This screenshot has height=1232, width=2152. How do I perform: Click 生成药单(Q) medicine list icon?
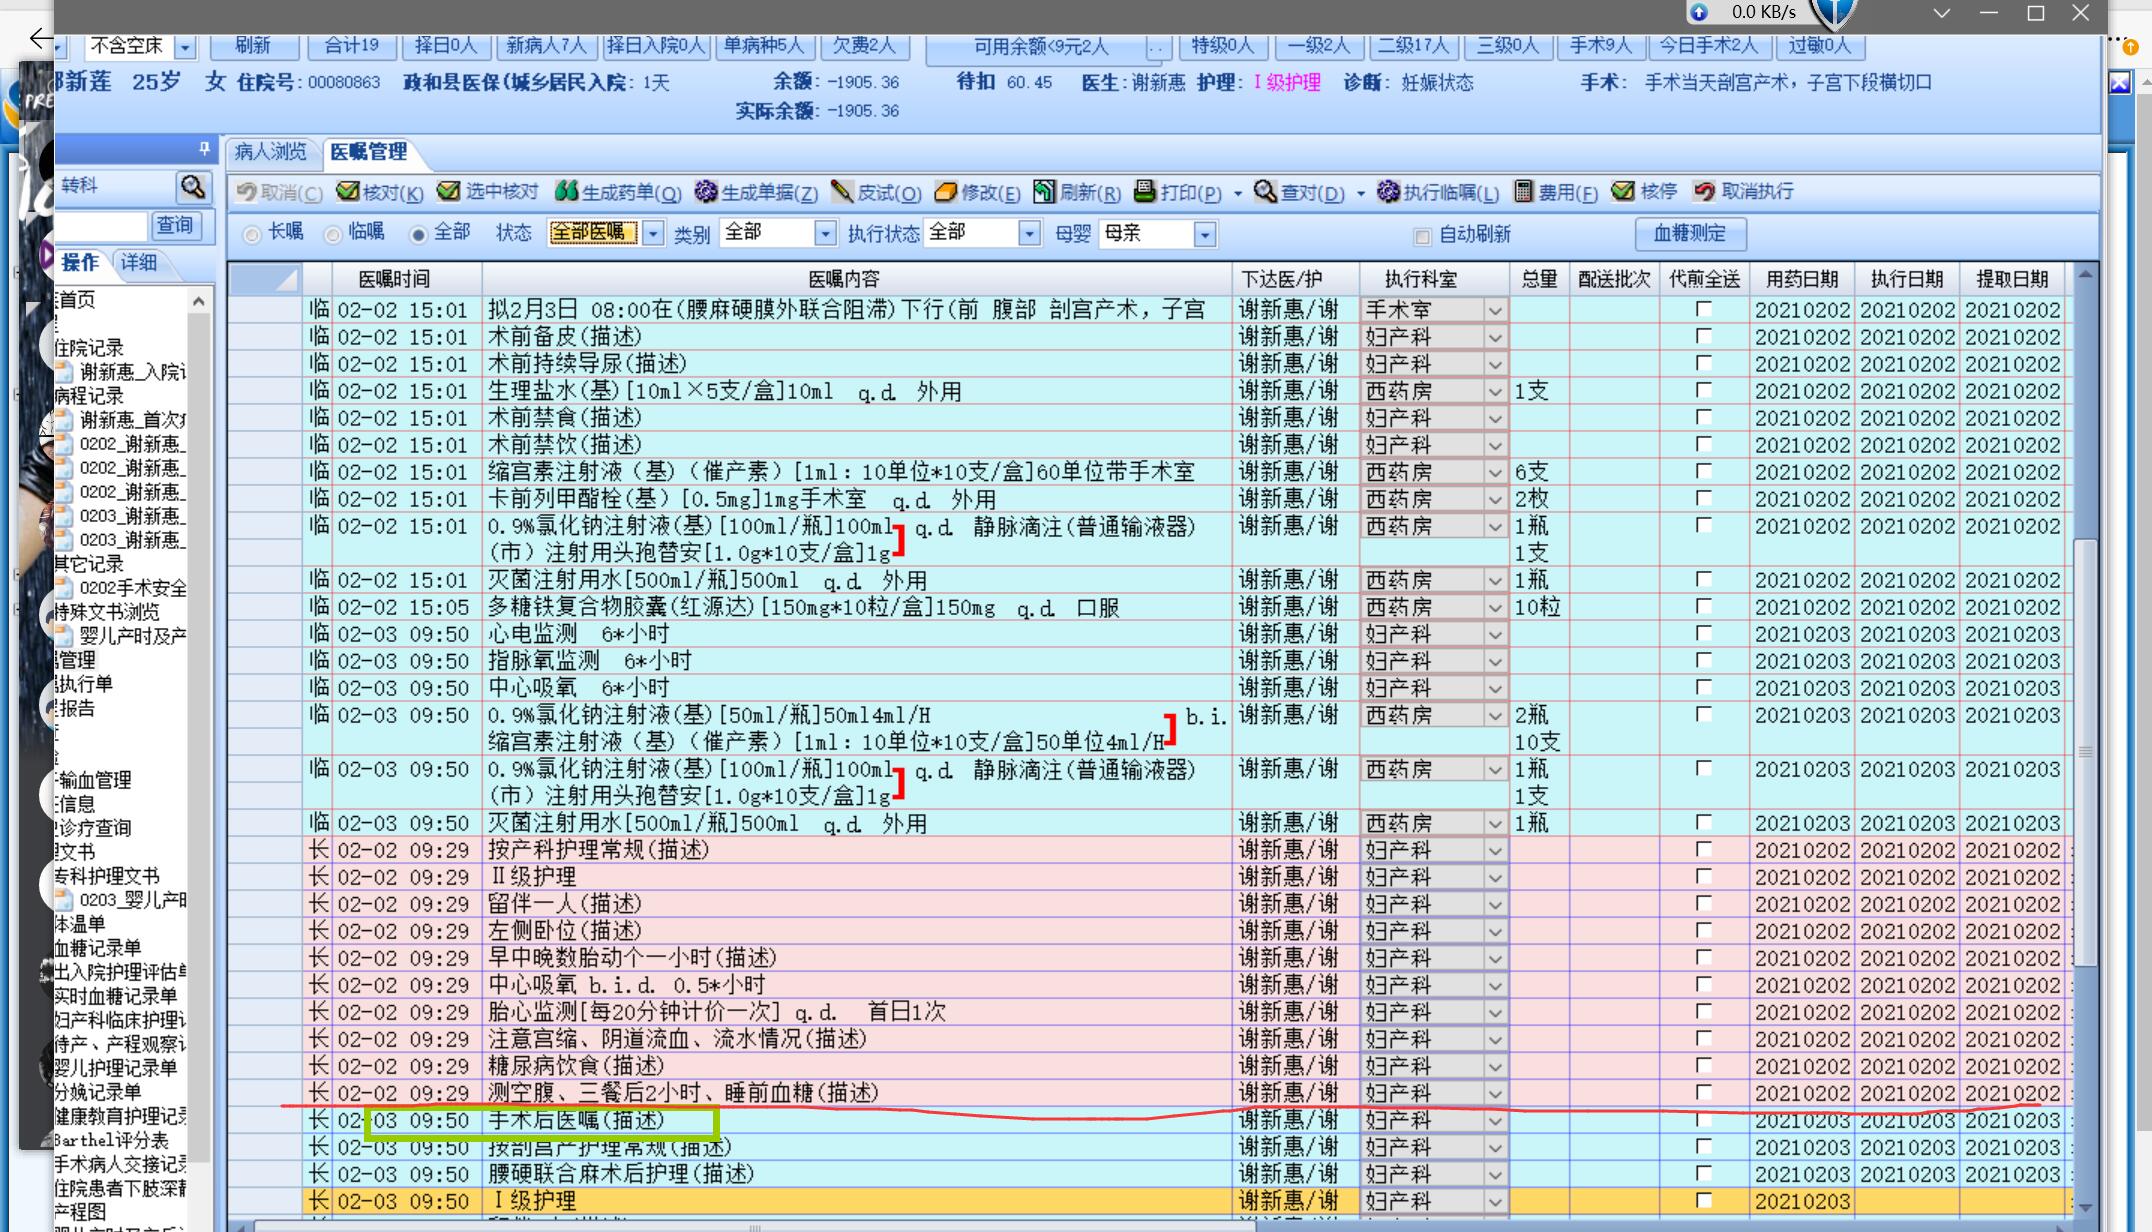click(566, 191)
